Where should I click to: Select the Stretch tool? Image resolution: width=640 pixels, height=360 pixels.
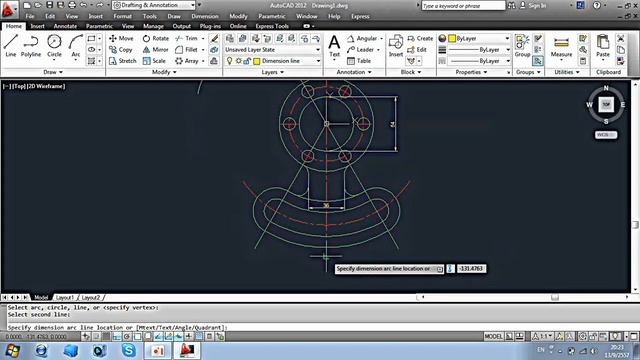(123, 61)
